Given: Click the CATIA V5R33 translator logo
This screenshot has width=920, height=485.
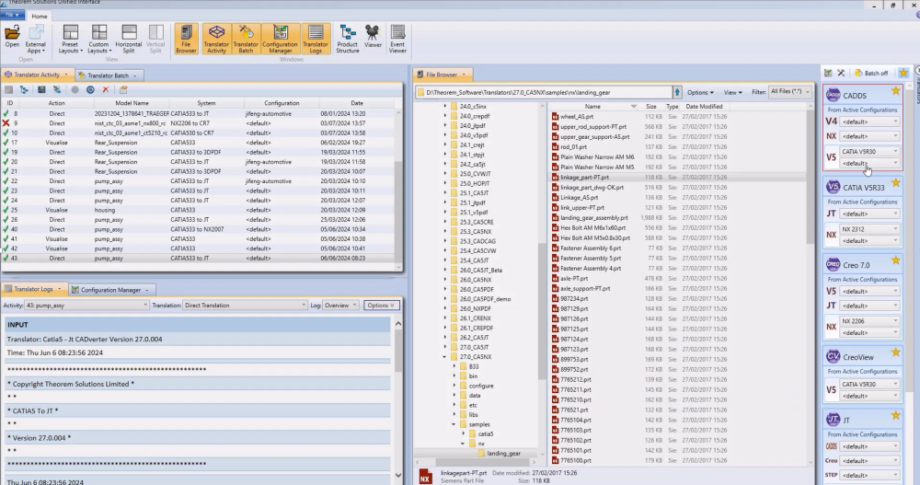Looking at the screenshot, I should tap(833, 187).
